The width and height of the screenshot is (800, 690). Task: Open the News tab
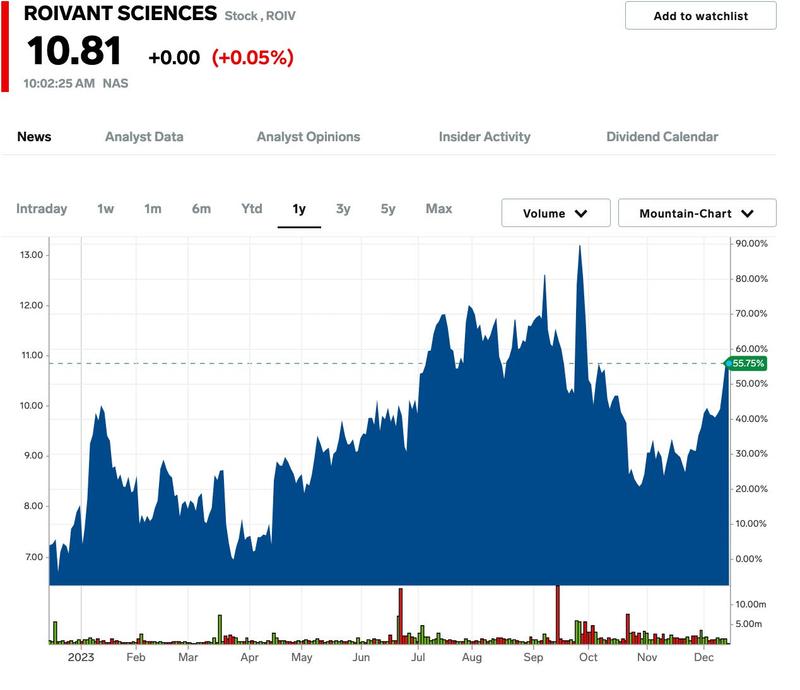point(34,137)
